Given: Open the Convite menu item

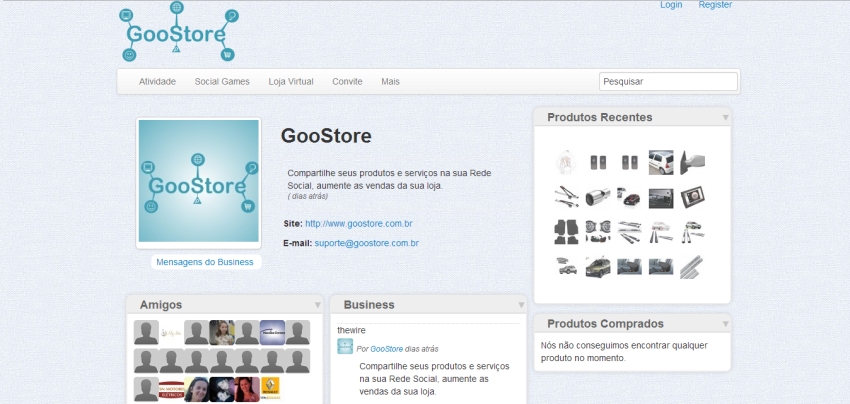Looking at the screenshot, I should click(x=347, y=82).
